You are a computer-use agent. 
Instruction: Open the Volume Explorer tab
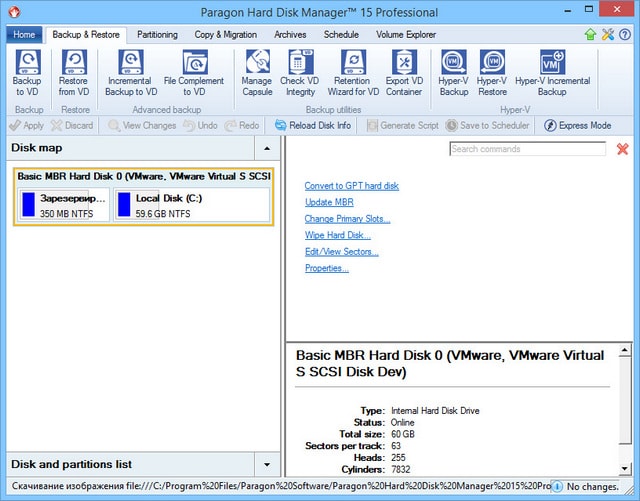408,34
